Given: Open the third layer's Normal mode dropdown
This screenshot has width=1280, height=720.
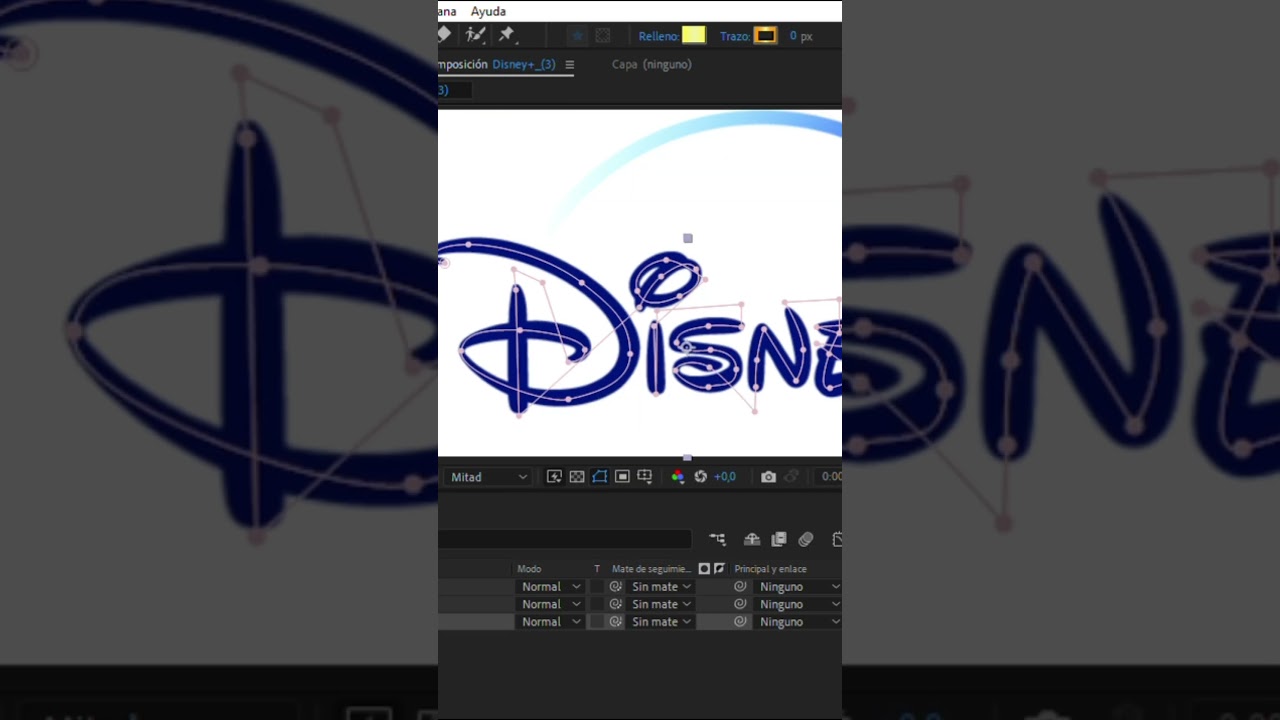Looking at the screenshot, I should click(x=550, y=622).
